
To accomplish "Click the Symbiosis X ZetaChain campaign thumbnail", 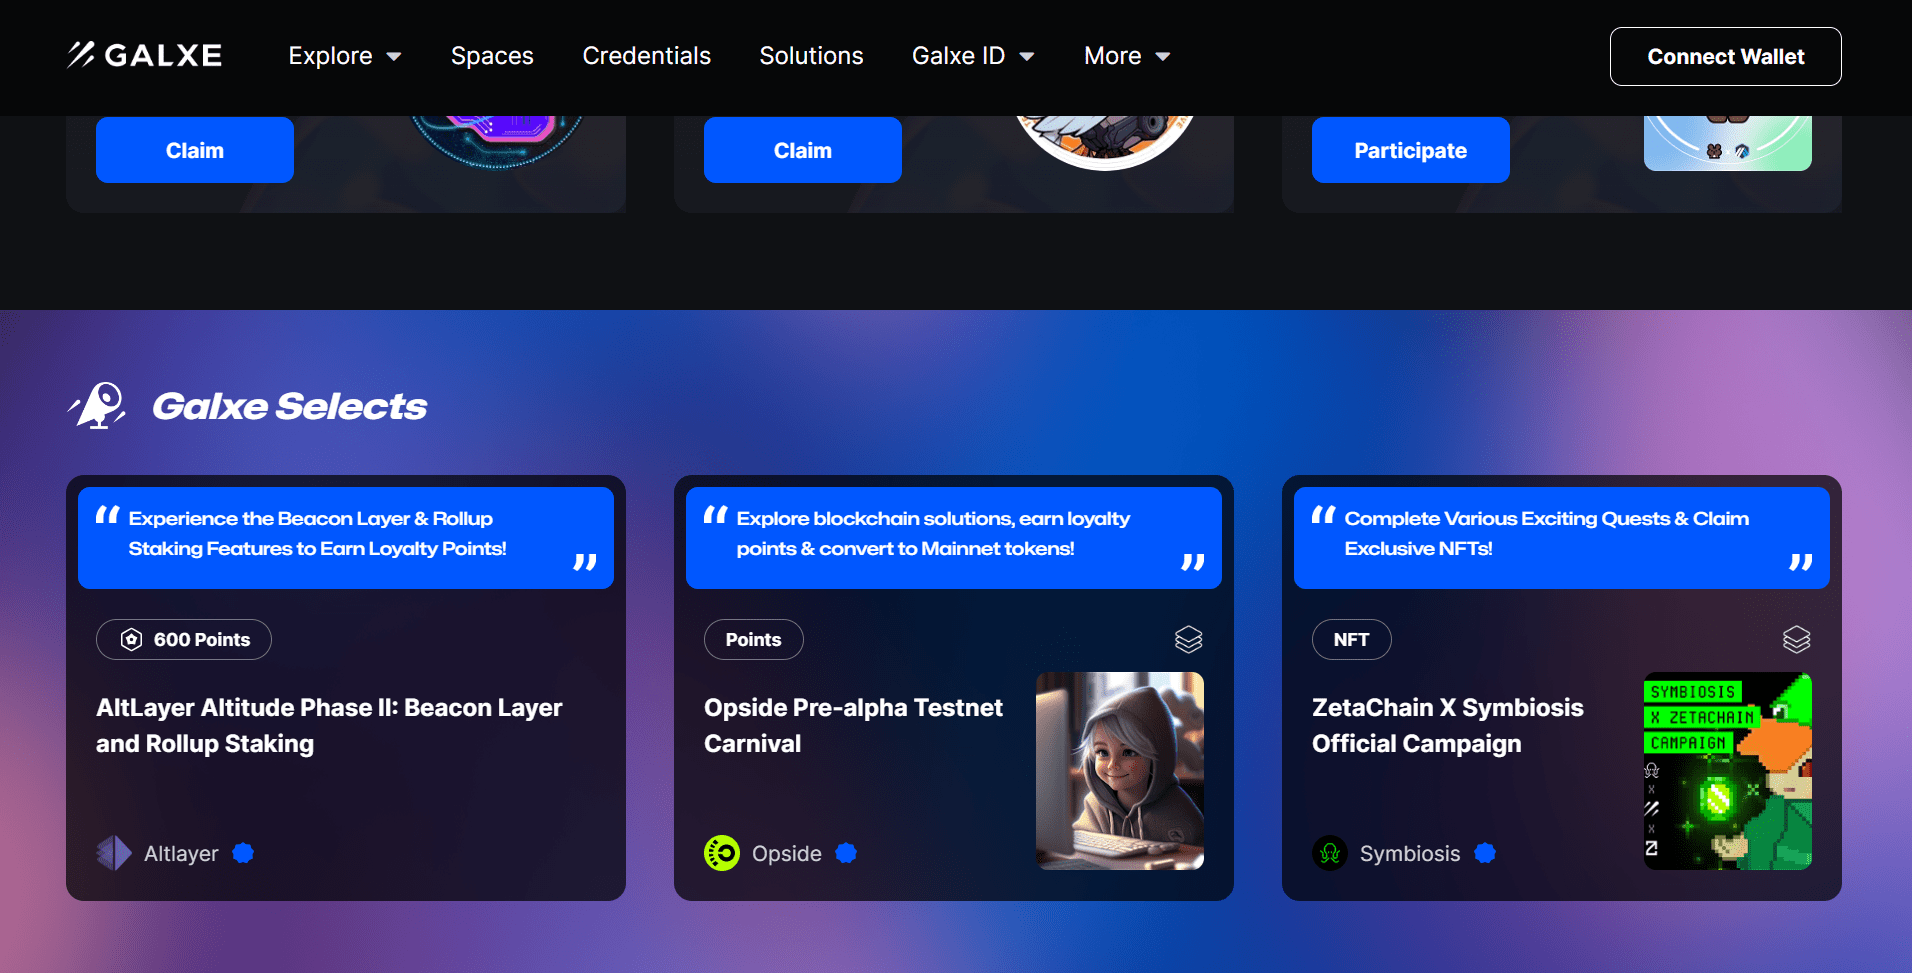I will [1728, 771].
